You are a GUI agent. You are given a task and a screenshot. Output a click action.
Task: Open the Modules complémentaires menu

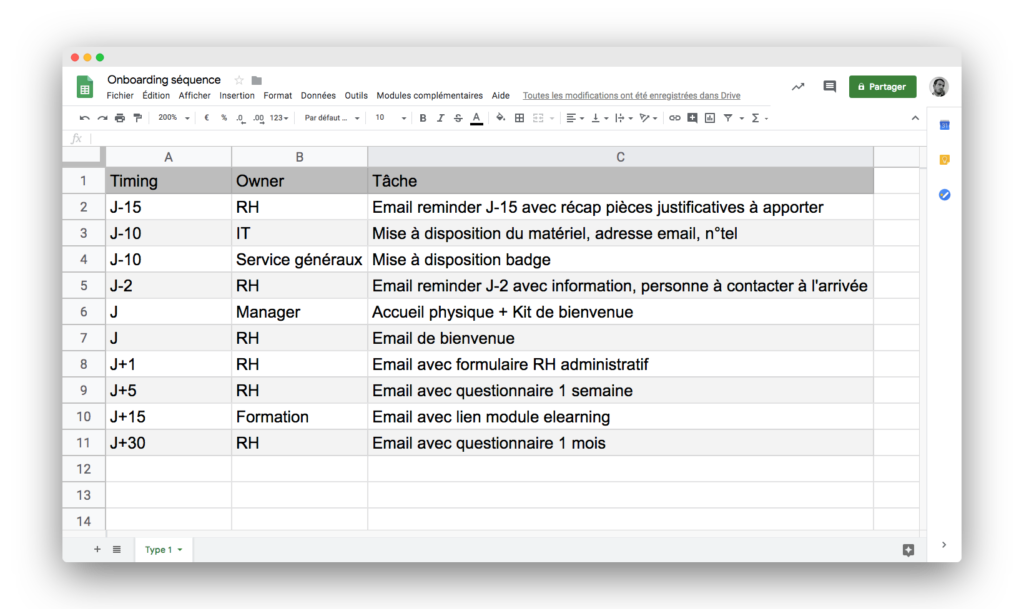pyautogui.click(x=430, y=95)
